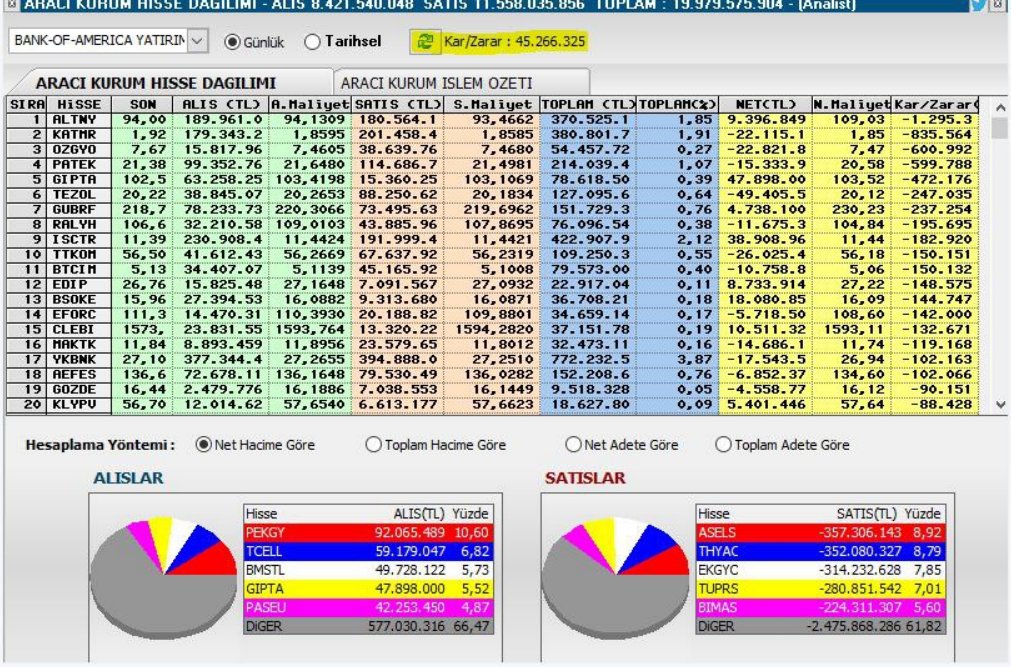
Task: Click the Kar/Zarar : 45.266.325 label
Action: pos(515,41)
